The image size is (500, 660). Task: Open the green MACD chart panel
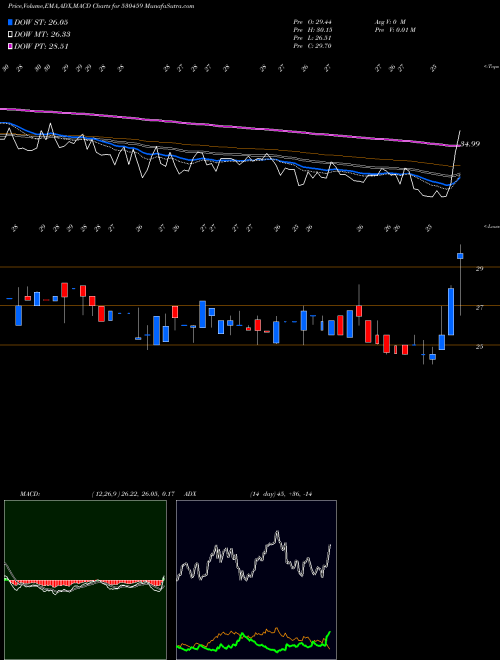pos(85,580)
